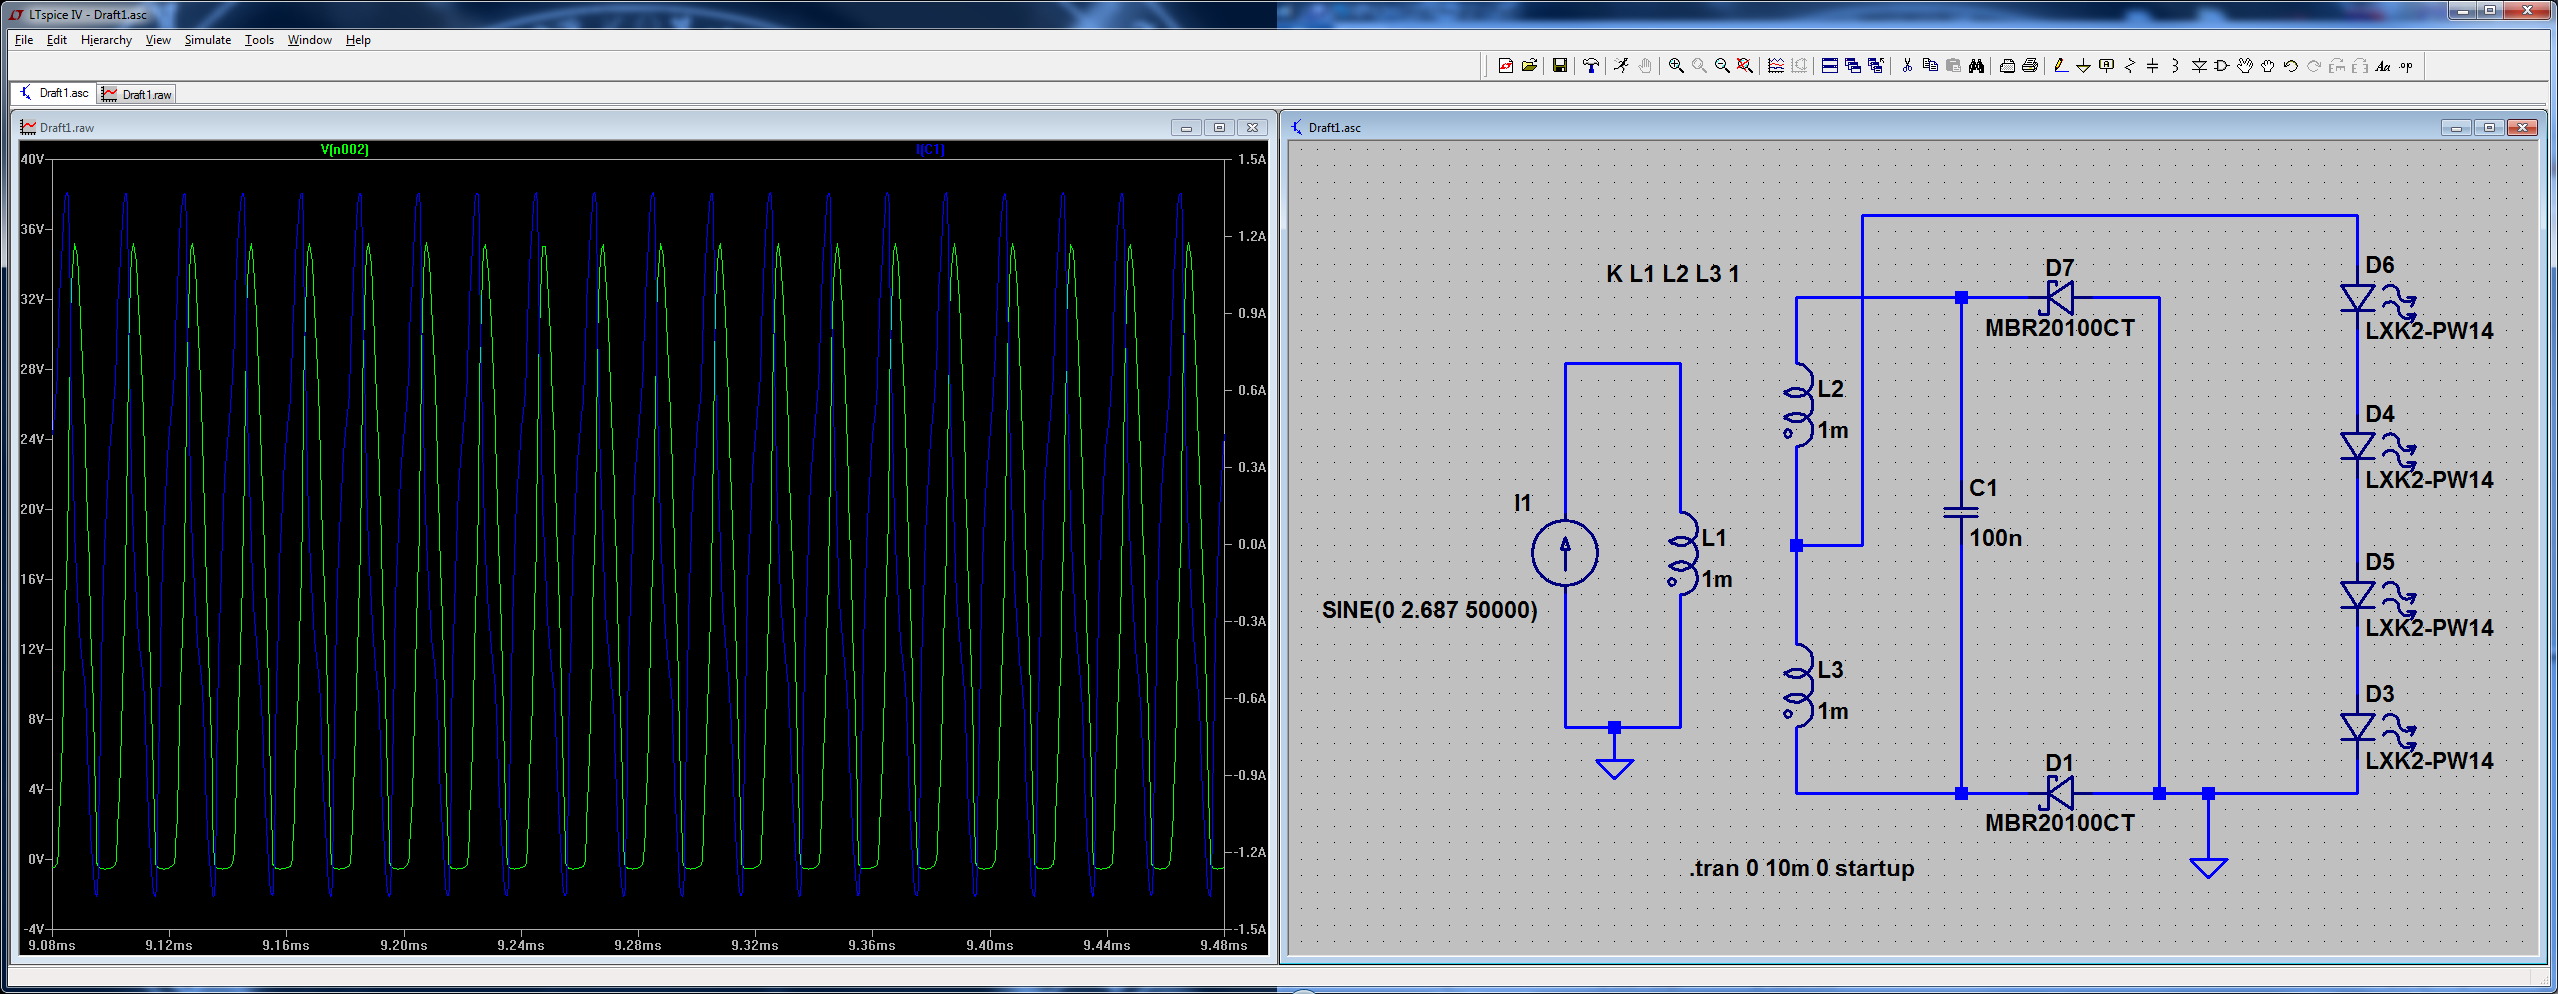The height and width of the screenshot is (994, 2558).
Task: Open a file with the folder icon
Action: click(x=1529, y=66)
